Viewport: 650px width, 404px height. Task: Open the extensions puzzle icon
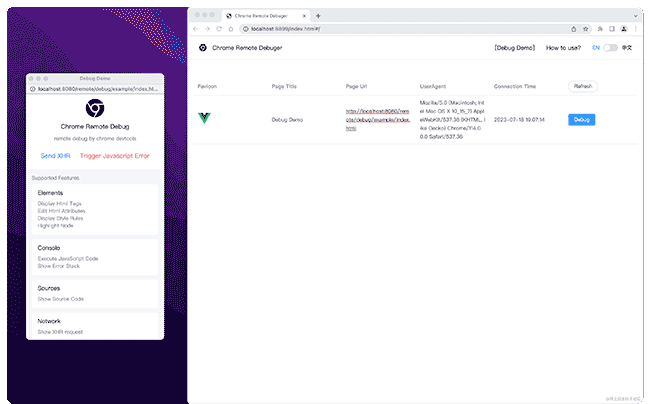(x=600, y=29)
